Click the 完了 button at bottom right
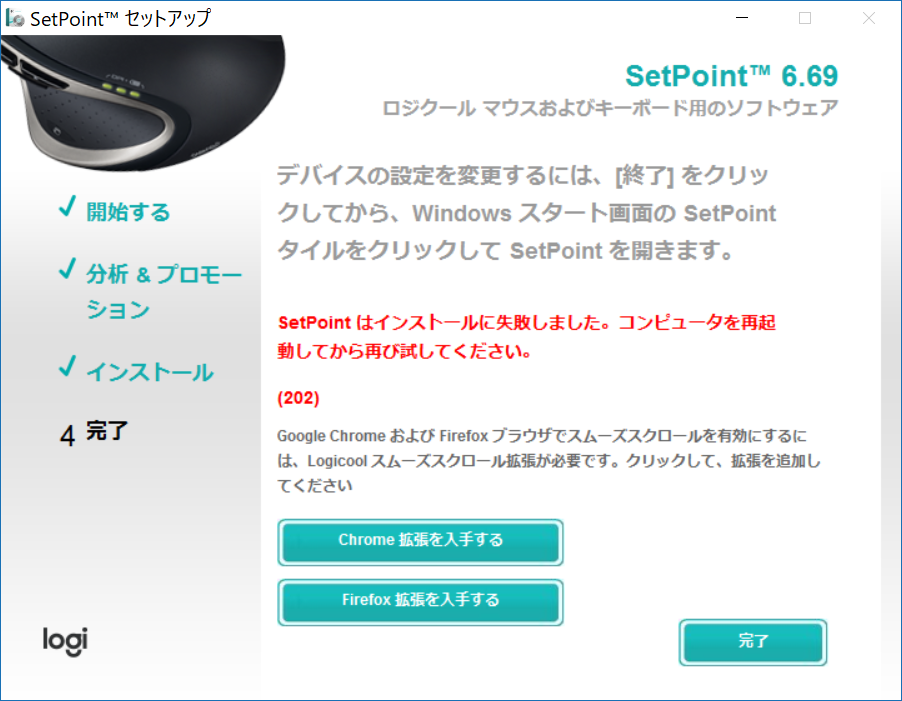This screenshot has width=902, height=701. pos(753,643)
